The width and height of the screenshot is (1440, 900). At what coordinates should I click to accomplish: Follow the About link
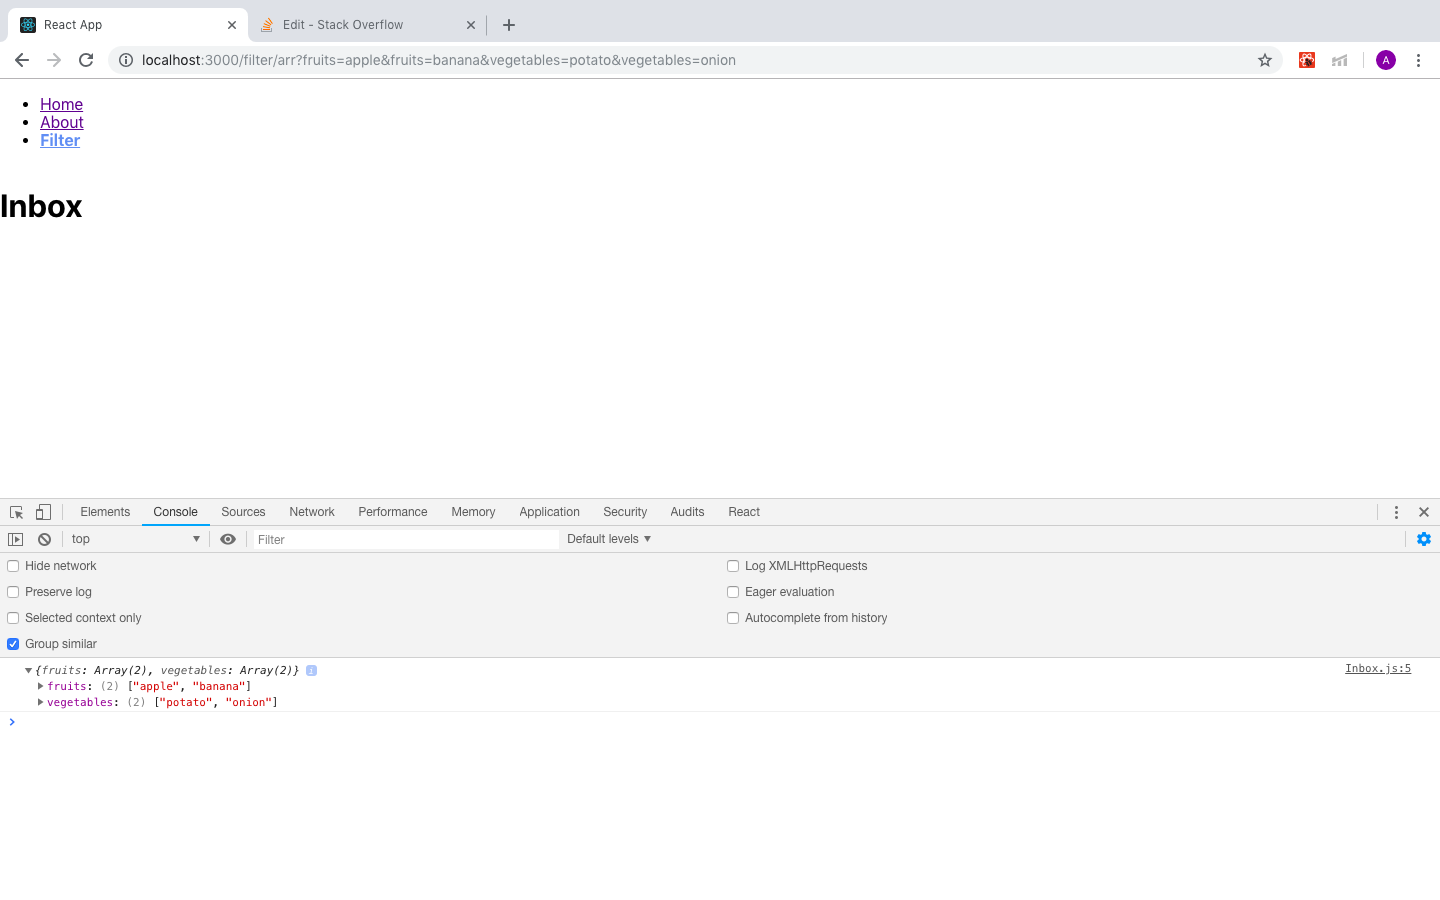(62, 122)
